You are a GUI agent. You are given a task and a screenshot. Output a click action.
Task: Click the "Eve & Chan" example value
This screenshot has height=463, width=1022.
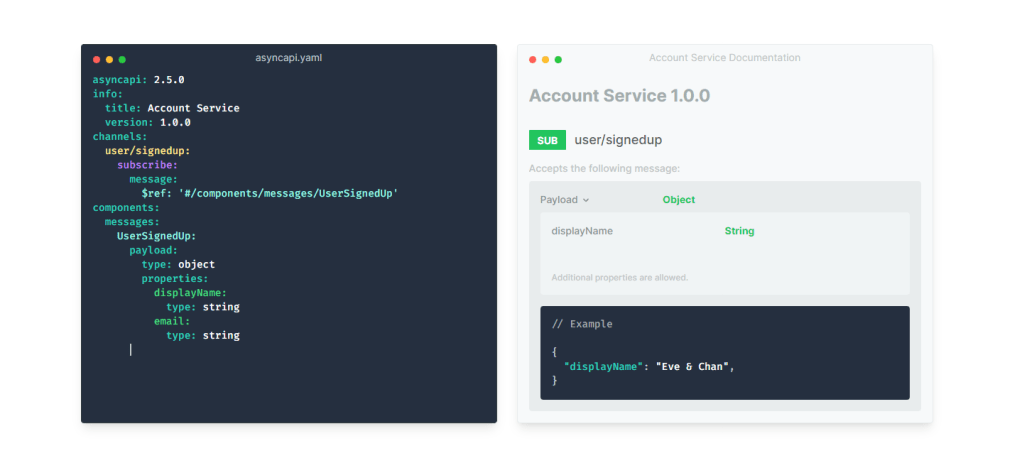click(x=694, y=367)
